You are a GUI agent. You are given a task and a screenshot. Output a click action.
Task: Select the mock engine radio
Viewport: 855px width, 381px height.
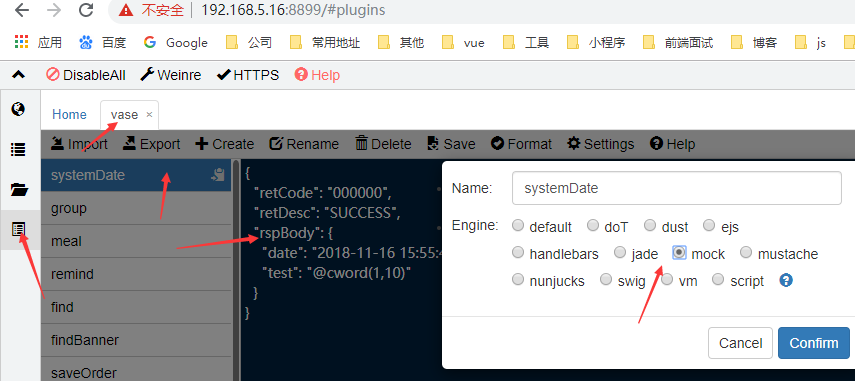coord(679,252)
